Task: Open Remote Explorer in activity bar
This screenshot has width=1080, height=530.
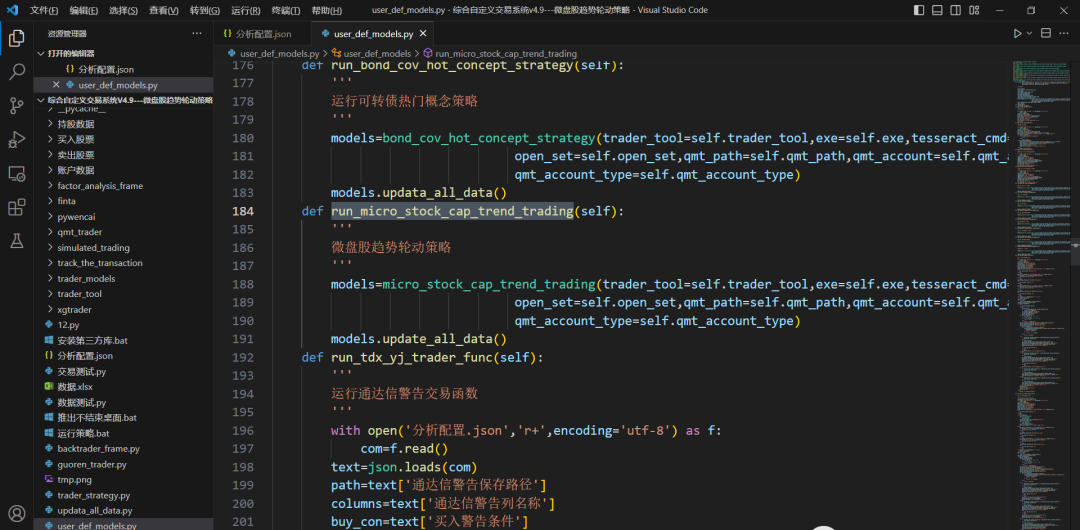Action: point(17,173)
